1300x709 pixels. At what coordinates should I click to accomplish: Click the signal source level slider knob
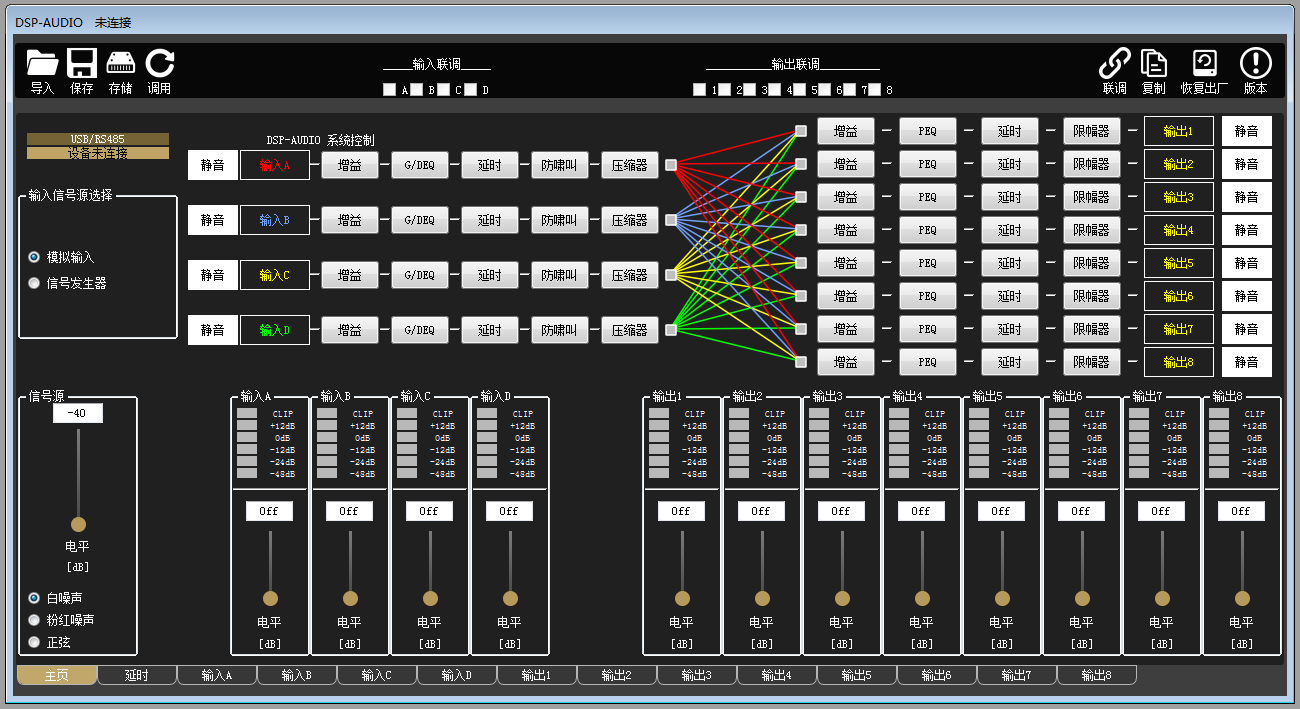click(78, 524)
